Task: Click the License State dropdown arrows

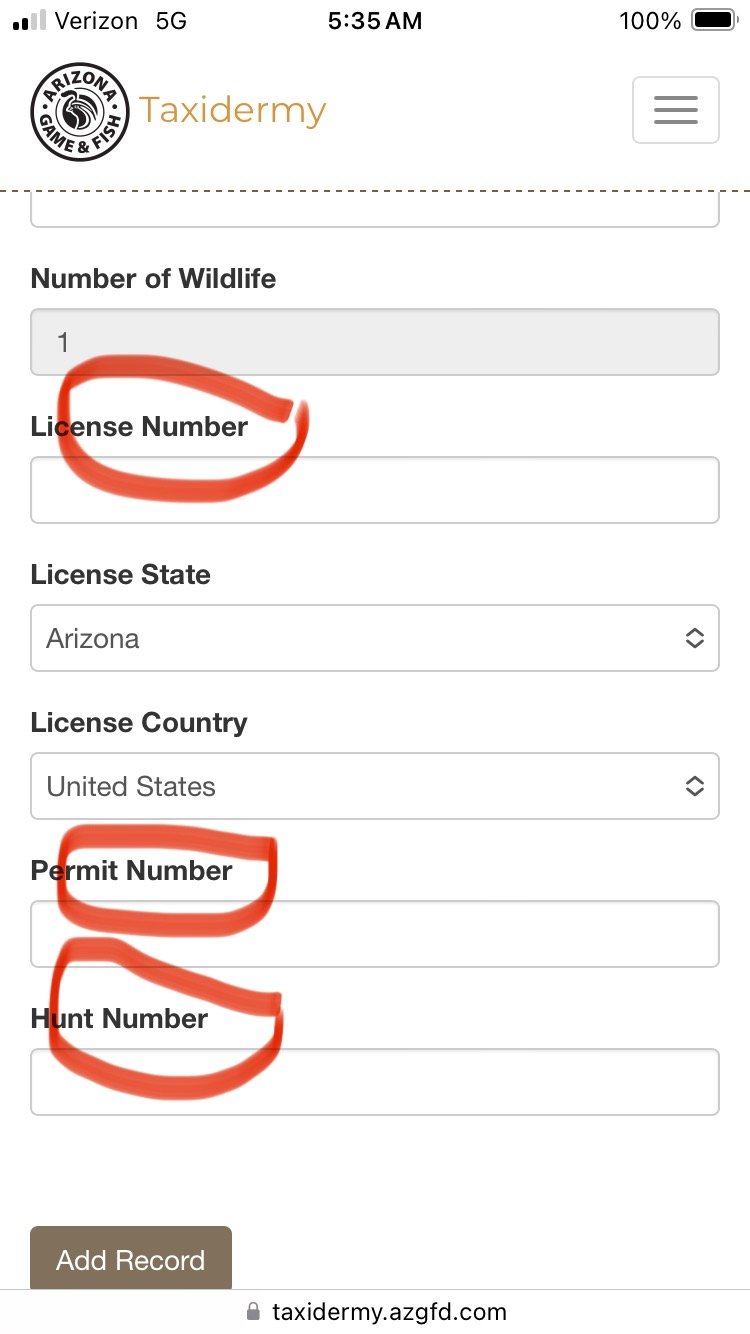Action: [695, 638]
